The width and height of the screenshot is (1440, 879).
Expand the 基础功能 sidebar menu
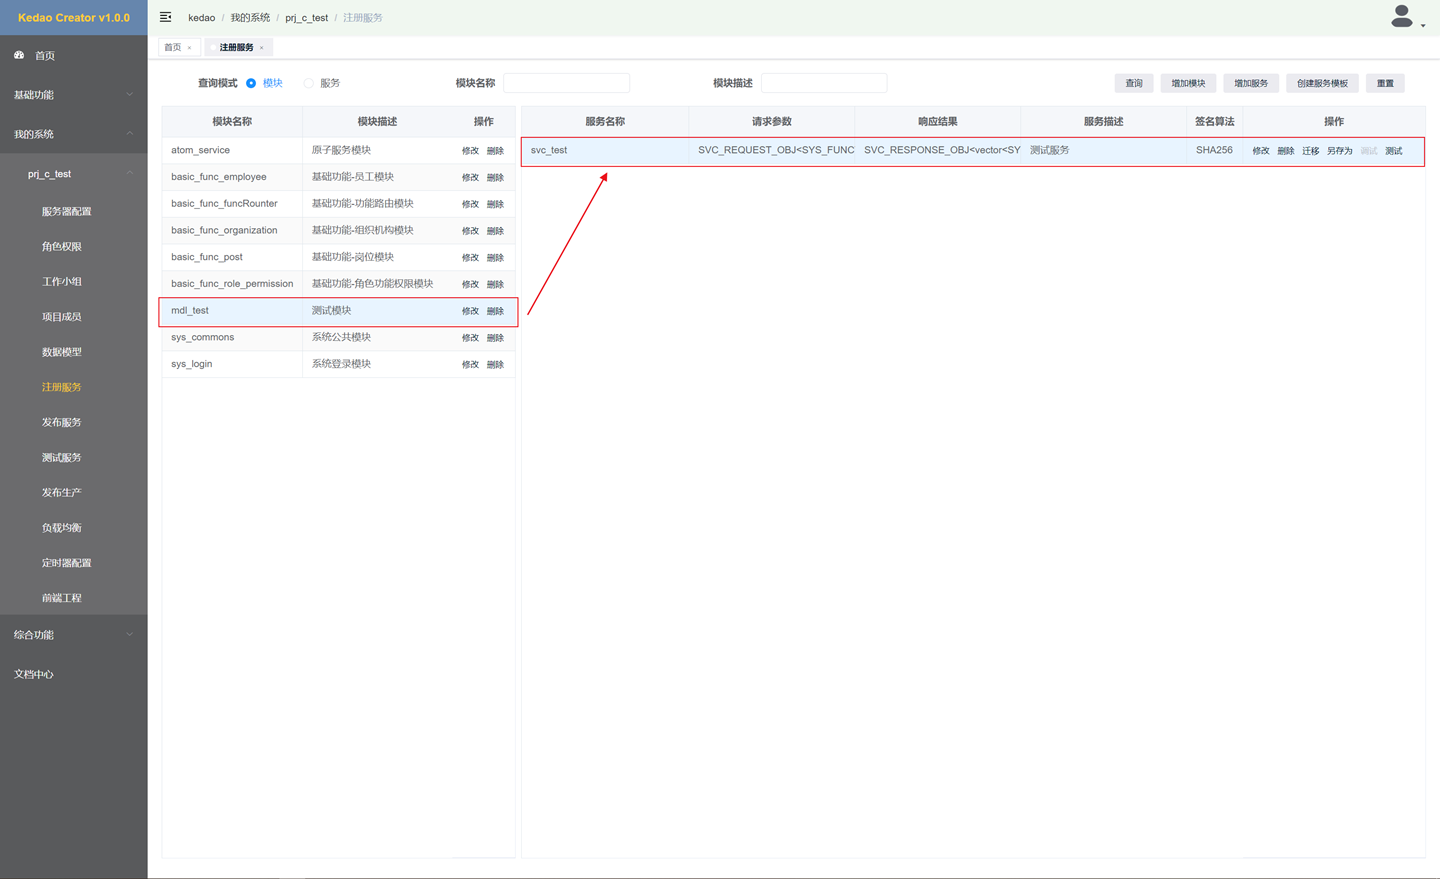click(74, 95)
